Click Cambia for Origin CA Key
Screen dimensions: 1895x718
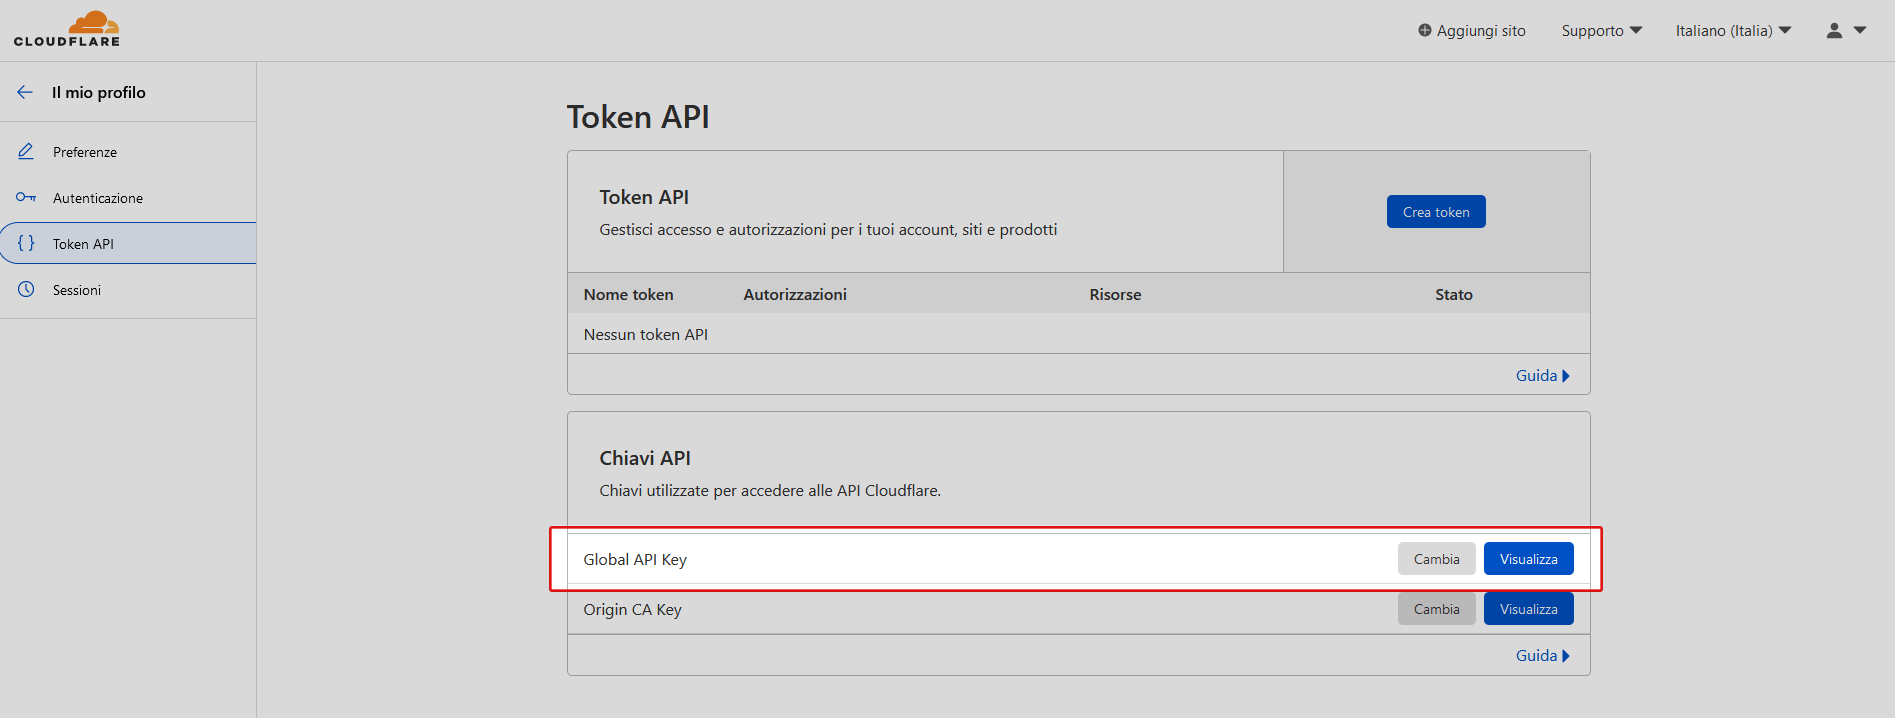[x=1437, y=609]
